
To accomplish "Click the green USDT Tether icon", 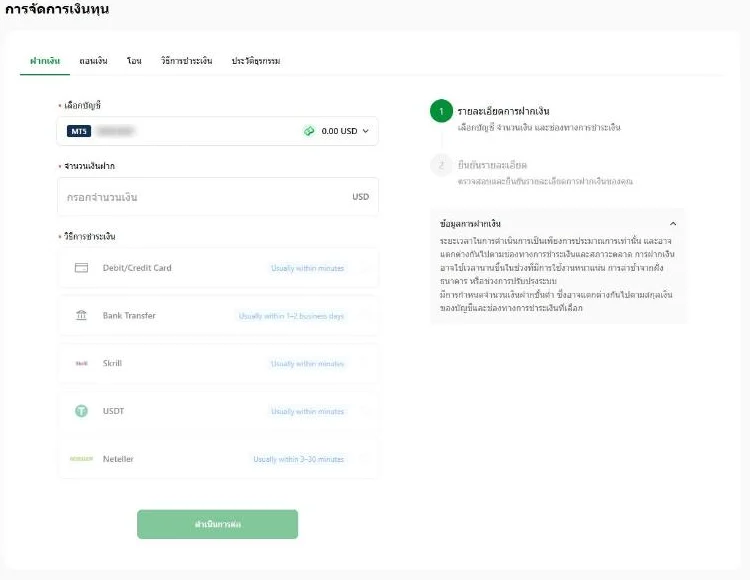I will (x=81, y=411).
